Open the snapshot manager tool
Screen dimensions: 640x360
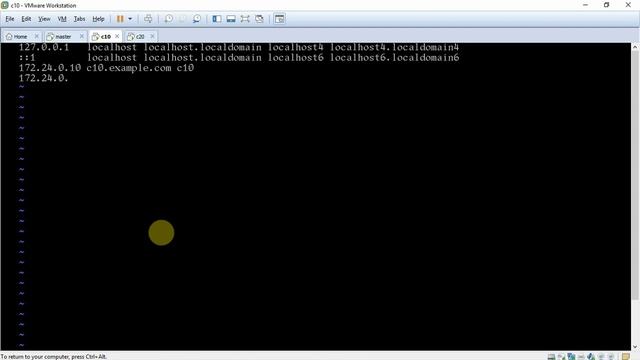tap(197, 19)
